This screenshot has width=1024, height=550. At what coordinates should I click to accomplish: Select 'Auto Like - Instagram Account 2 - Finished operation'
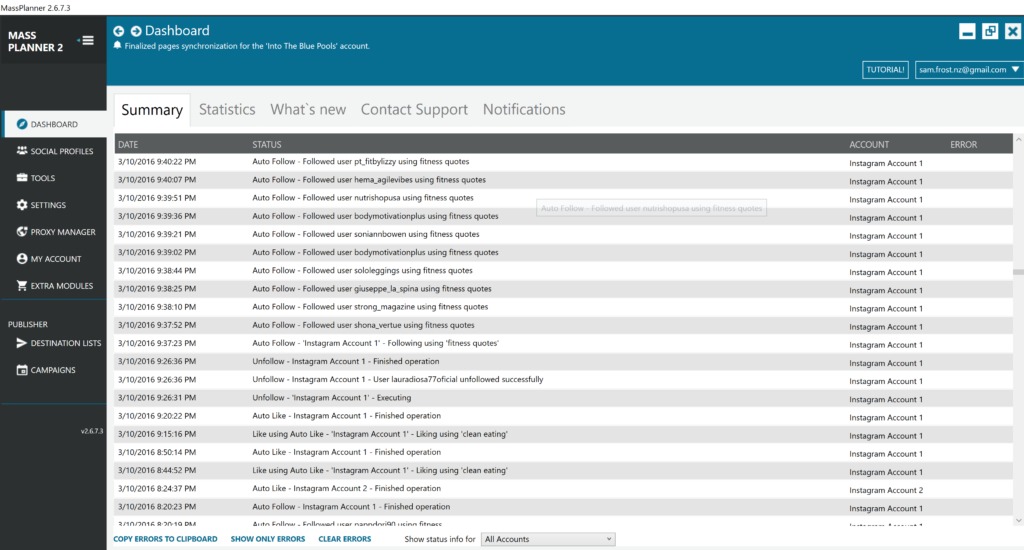[564, 489]
